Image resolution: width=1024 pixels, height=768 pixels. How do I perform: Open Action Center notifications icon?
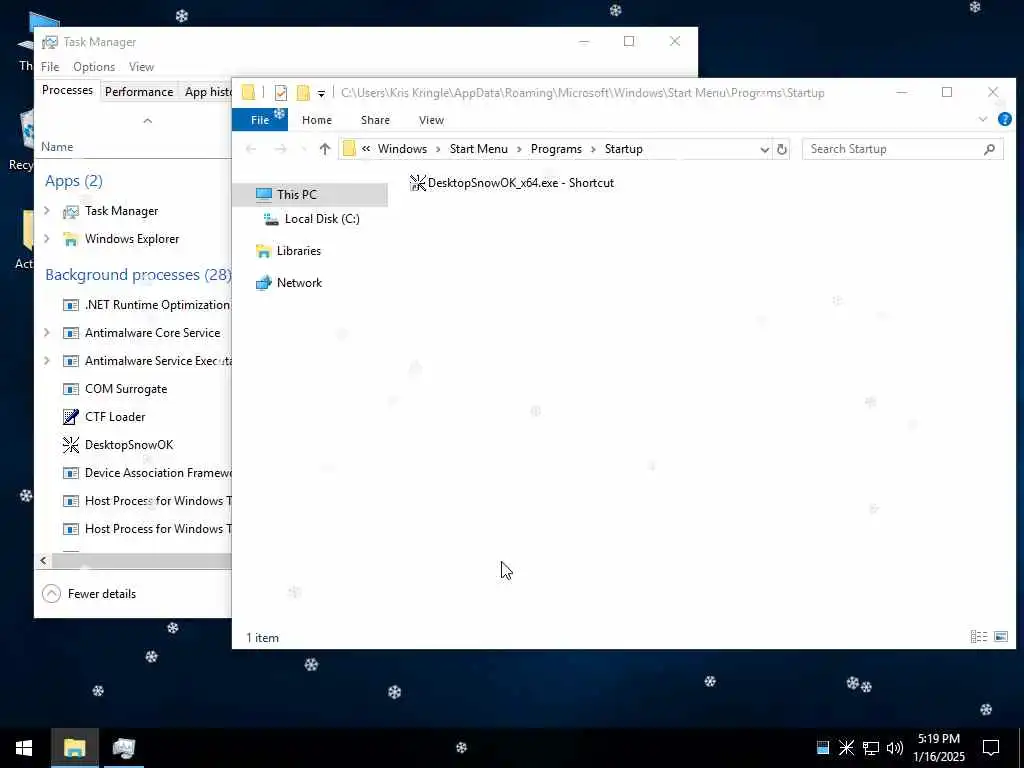[x=991, y=748]
